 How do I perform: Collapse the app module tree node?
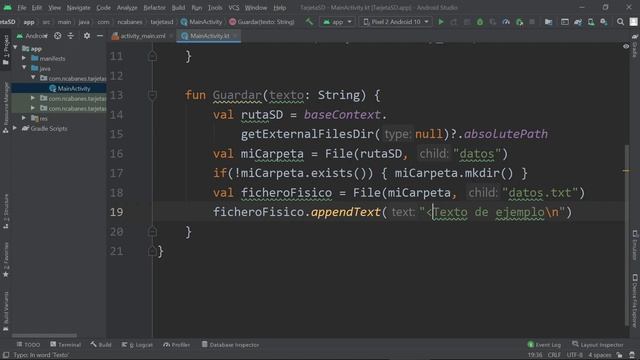click(16, 48)
